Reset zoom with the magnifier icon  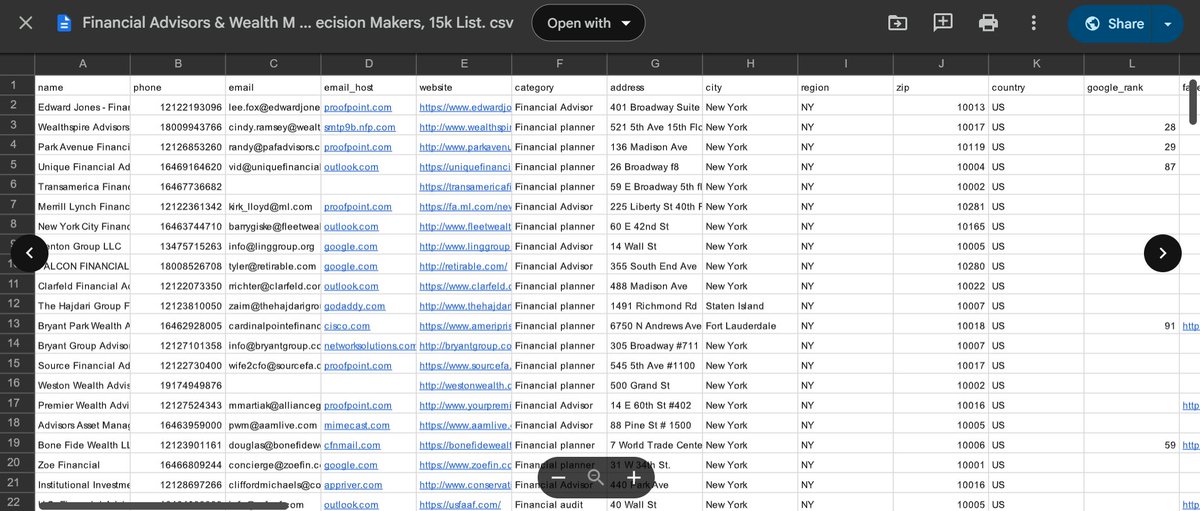(x=596, y=478)
